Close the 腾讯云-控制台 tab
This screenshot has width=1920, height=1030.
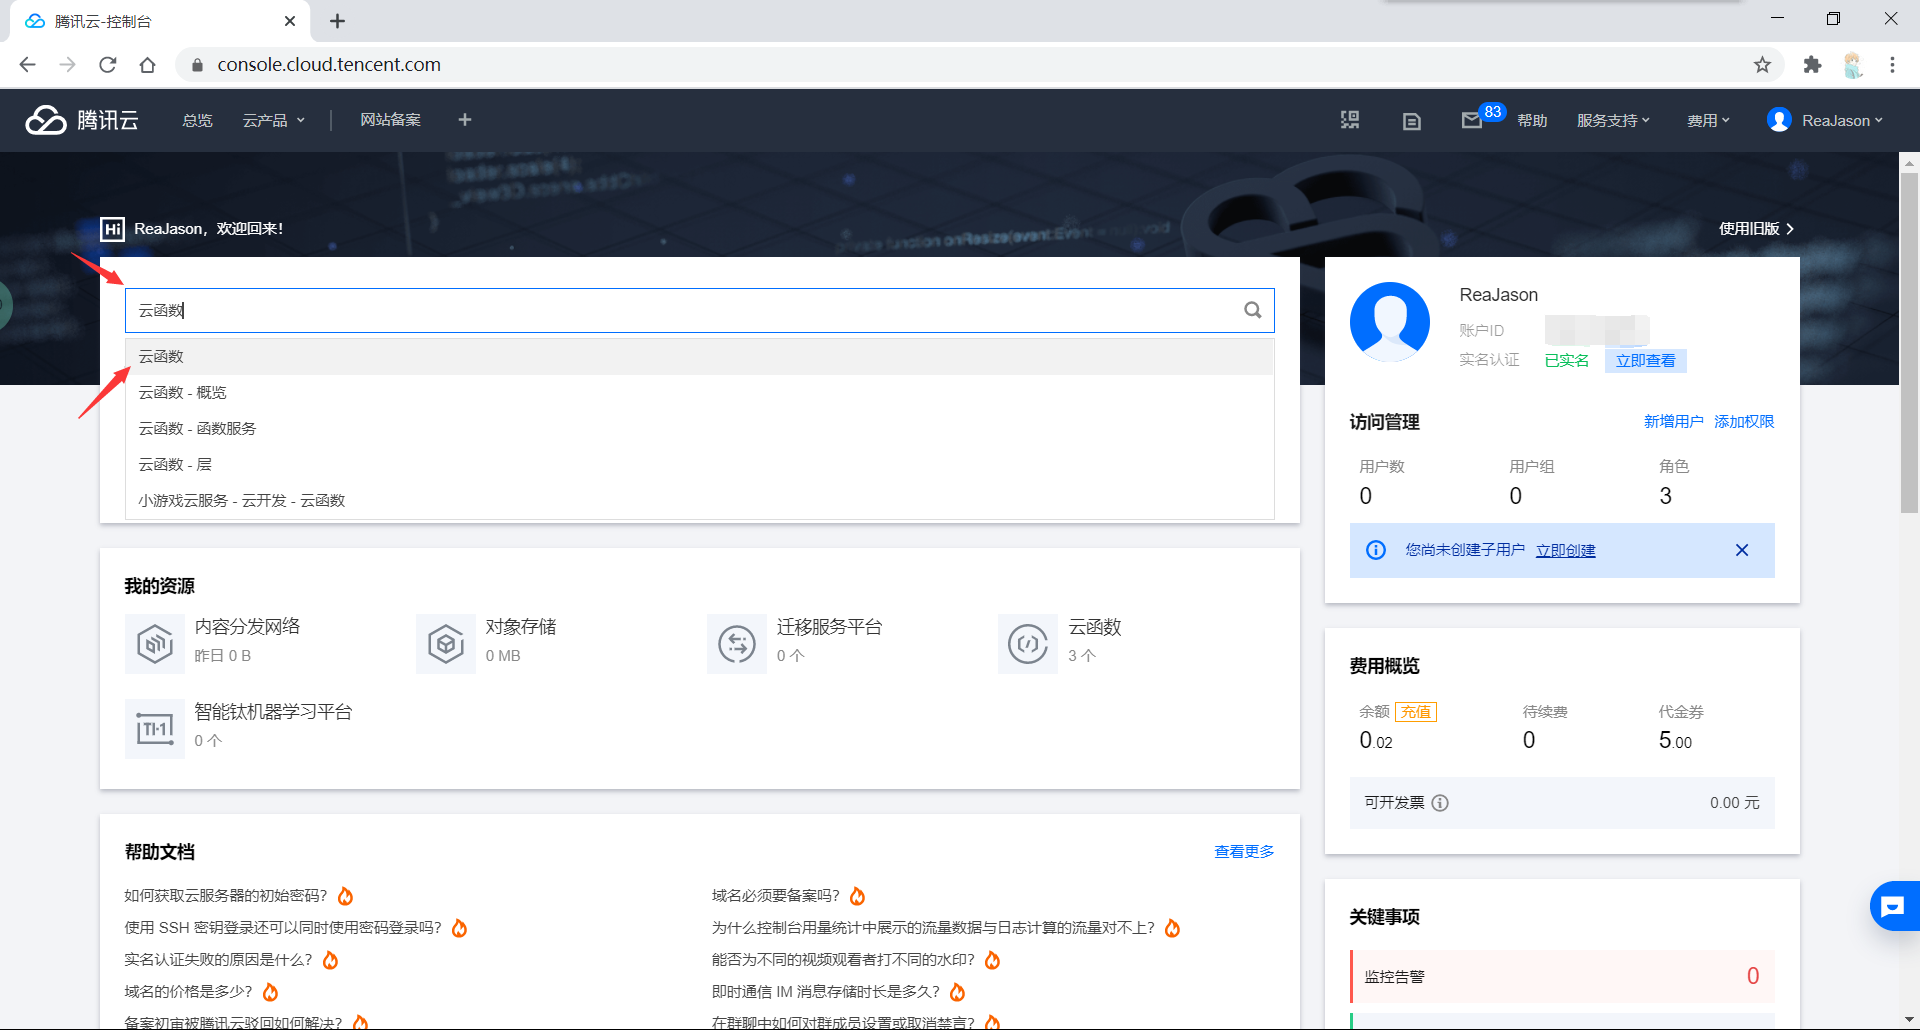pos(290,21)
